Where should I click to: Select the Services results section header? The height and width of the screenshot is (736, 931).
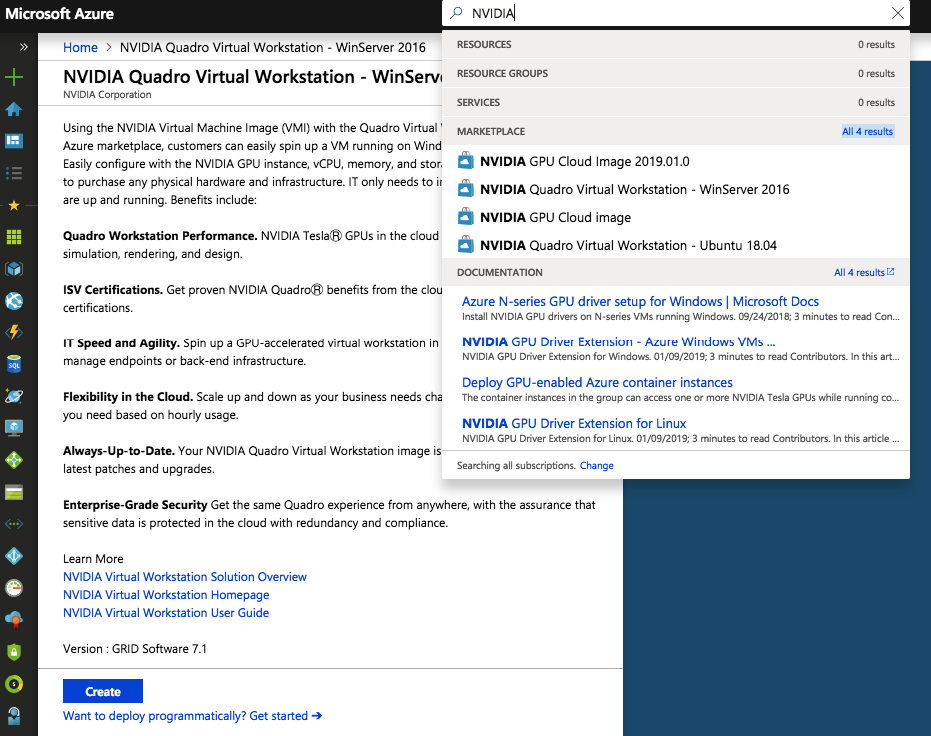click(x=676, y=103)
